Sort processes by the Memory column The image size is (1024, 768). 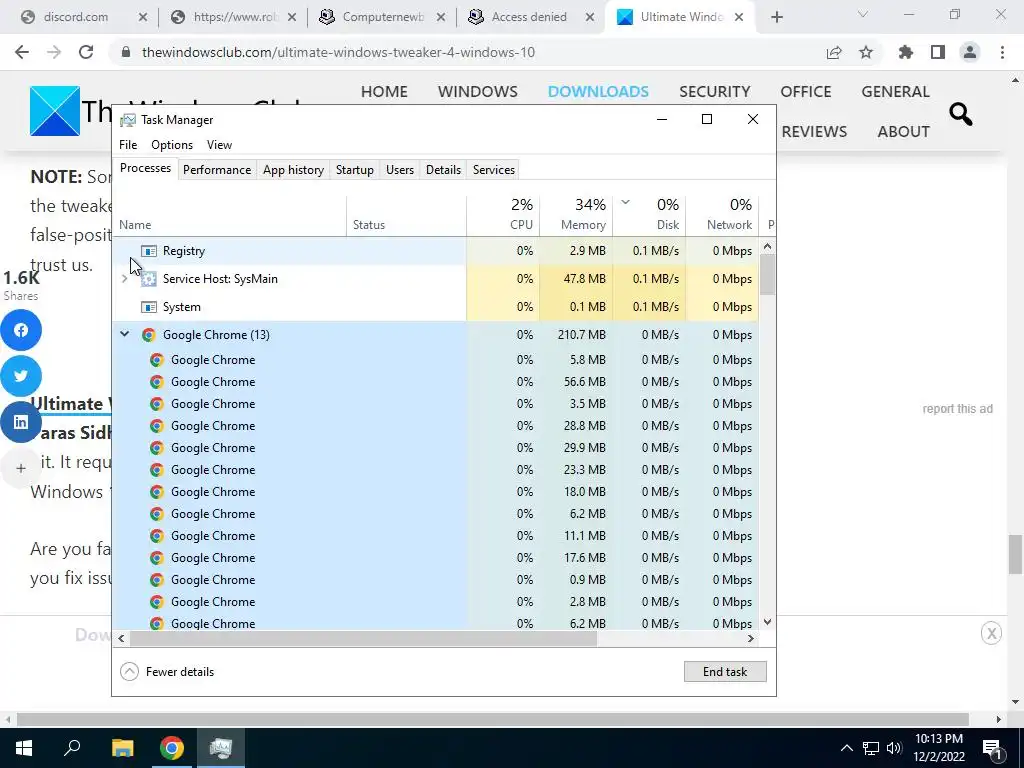coord(576,216)
